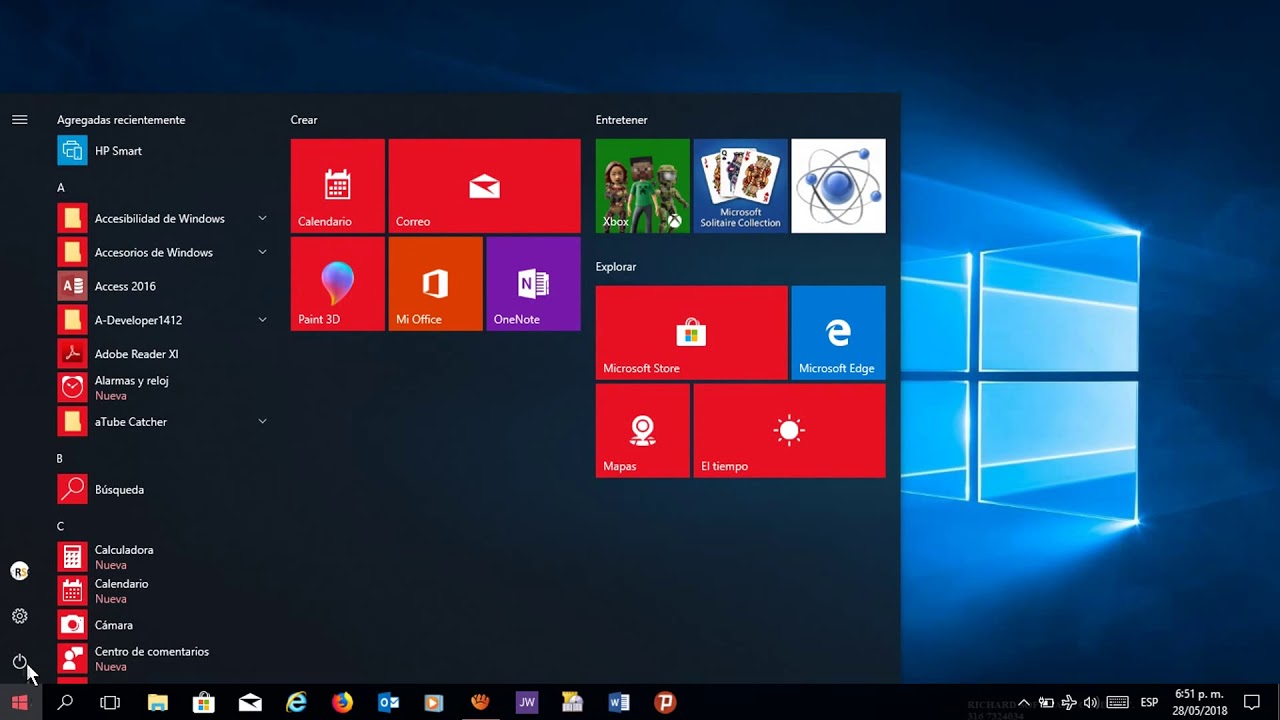Show hidden system tray icons
Image resolution: width=1280 pixels, height=720 pixels.
[x=1023, y=702]
